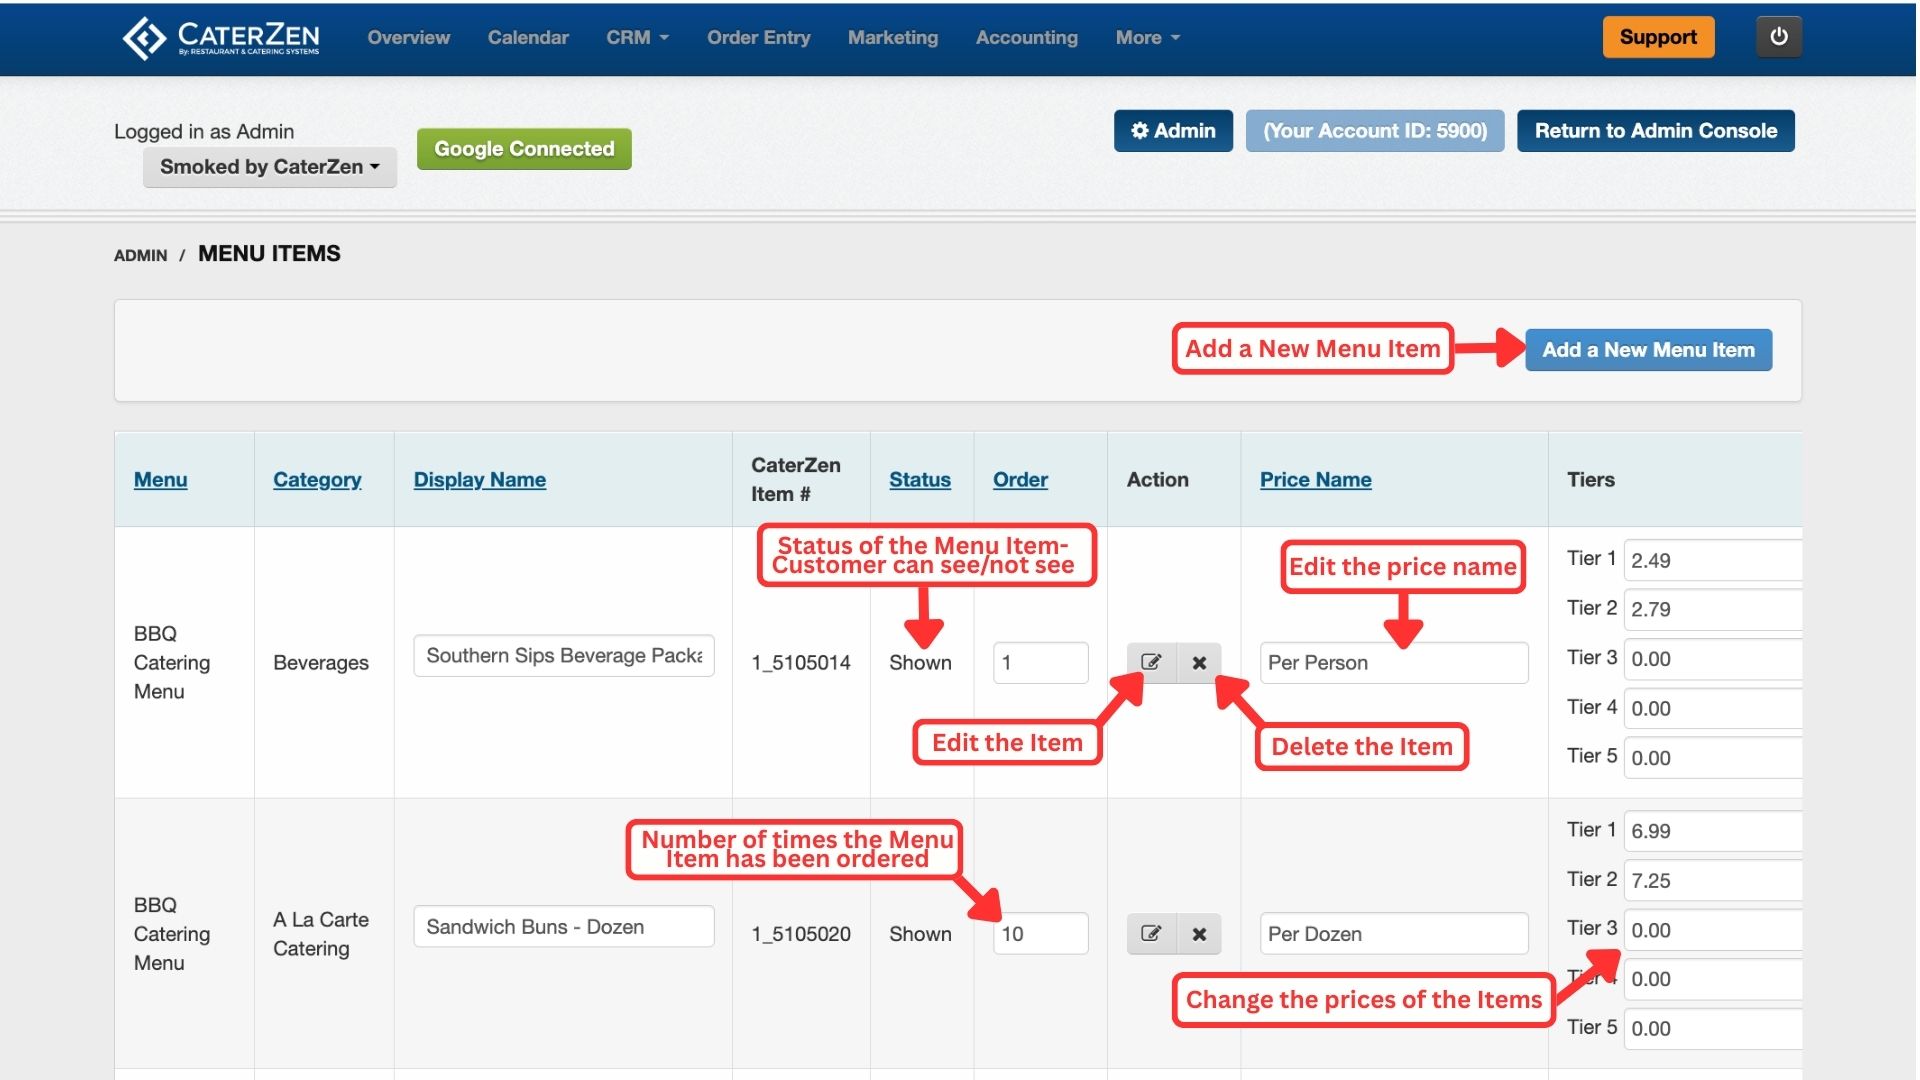Click Return to Admin Console
The width and height of the screenshot is (1920, 1080).
tap(1655, 131)
